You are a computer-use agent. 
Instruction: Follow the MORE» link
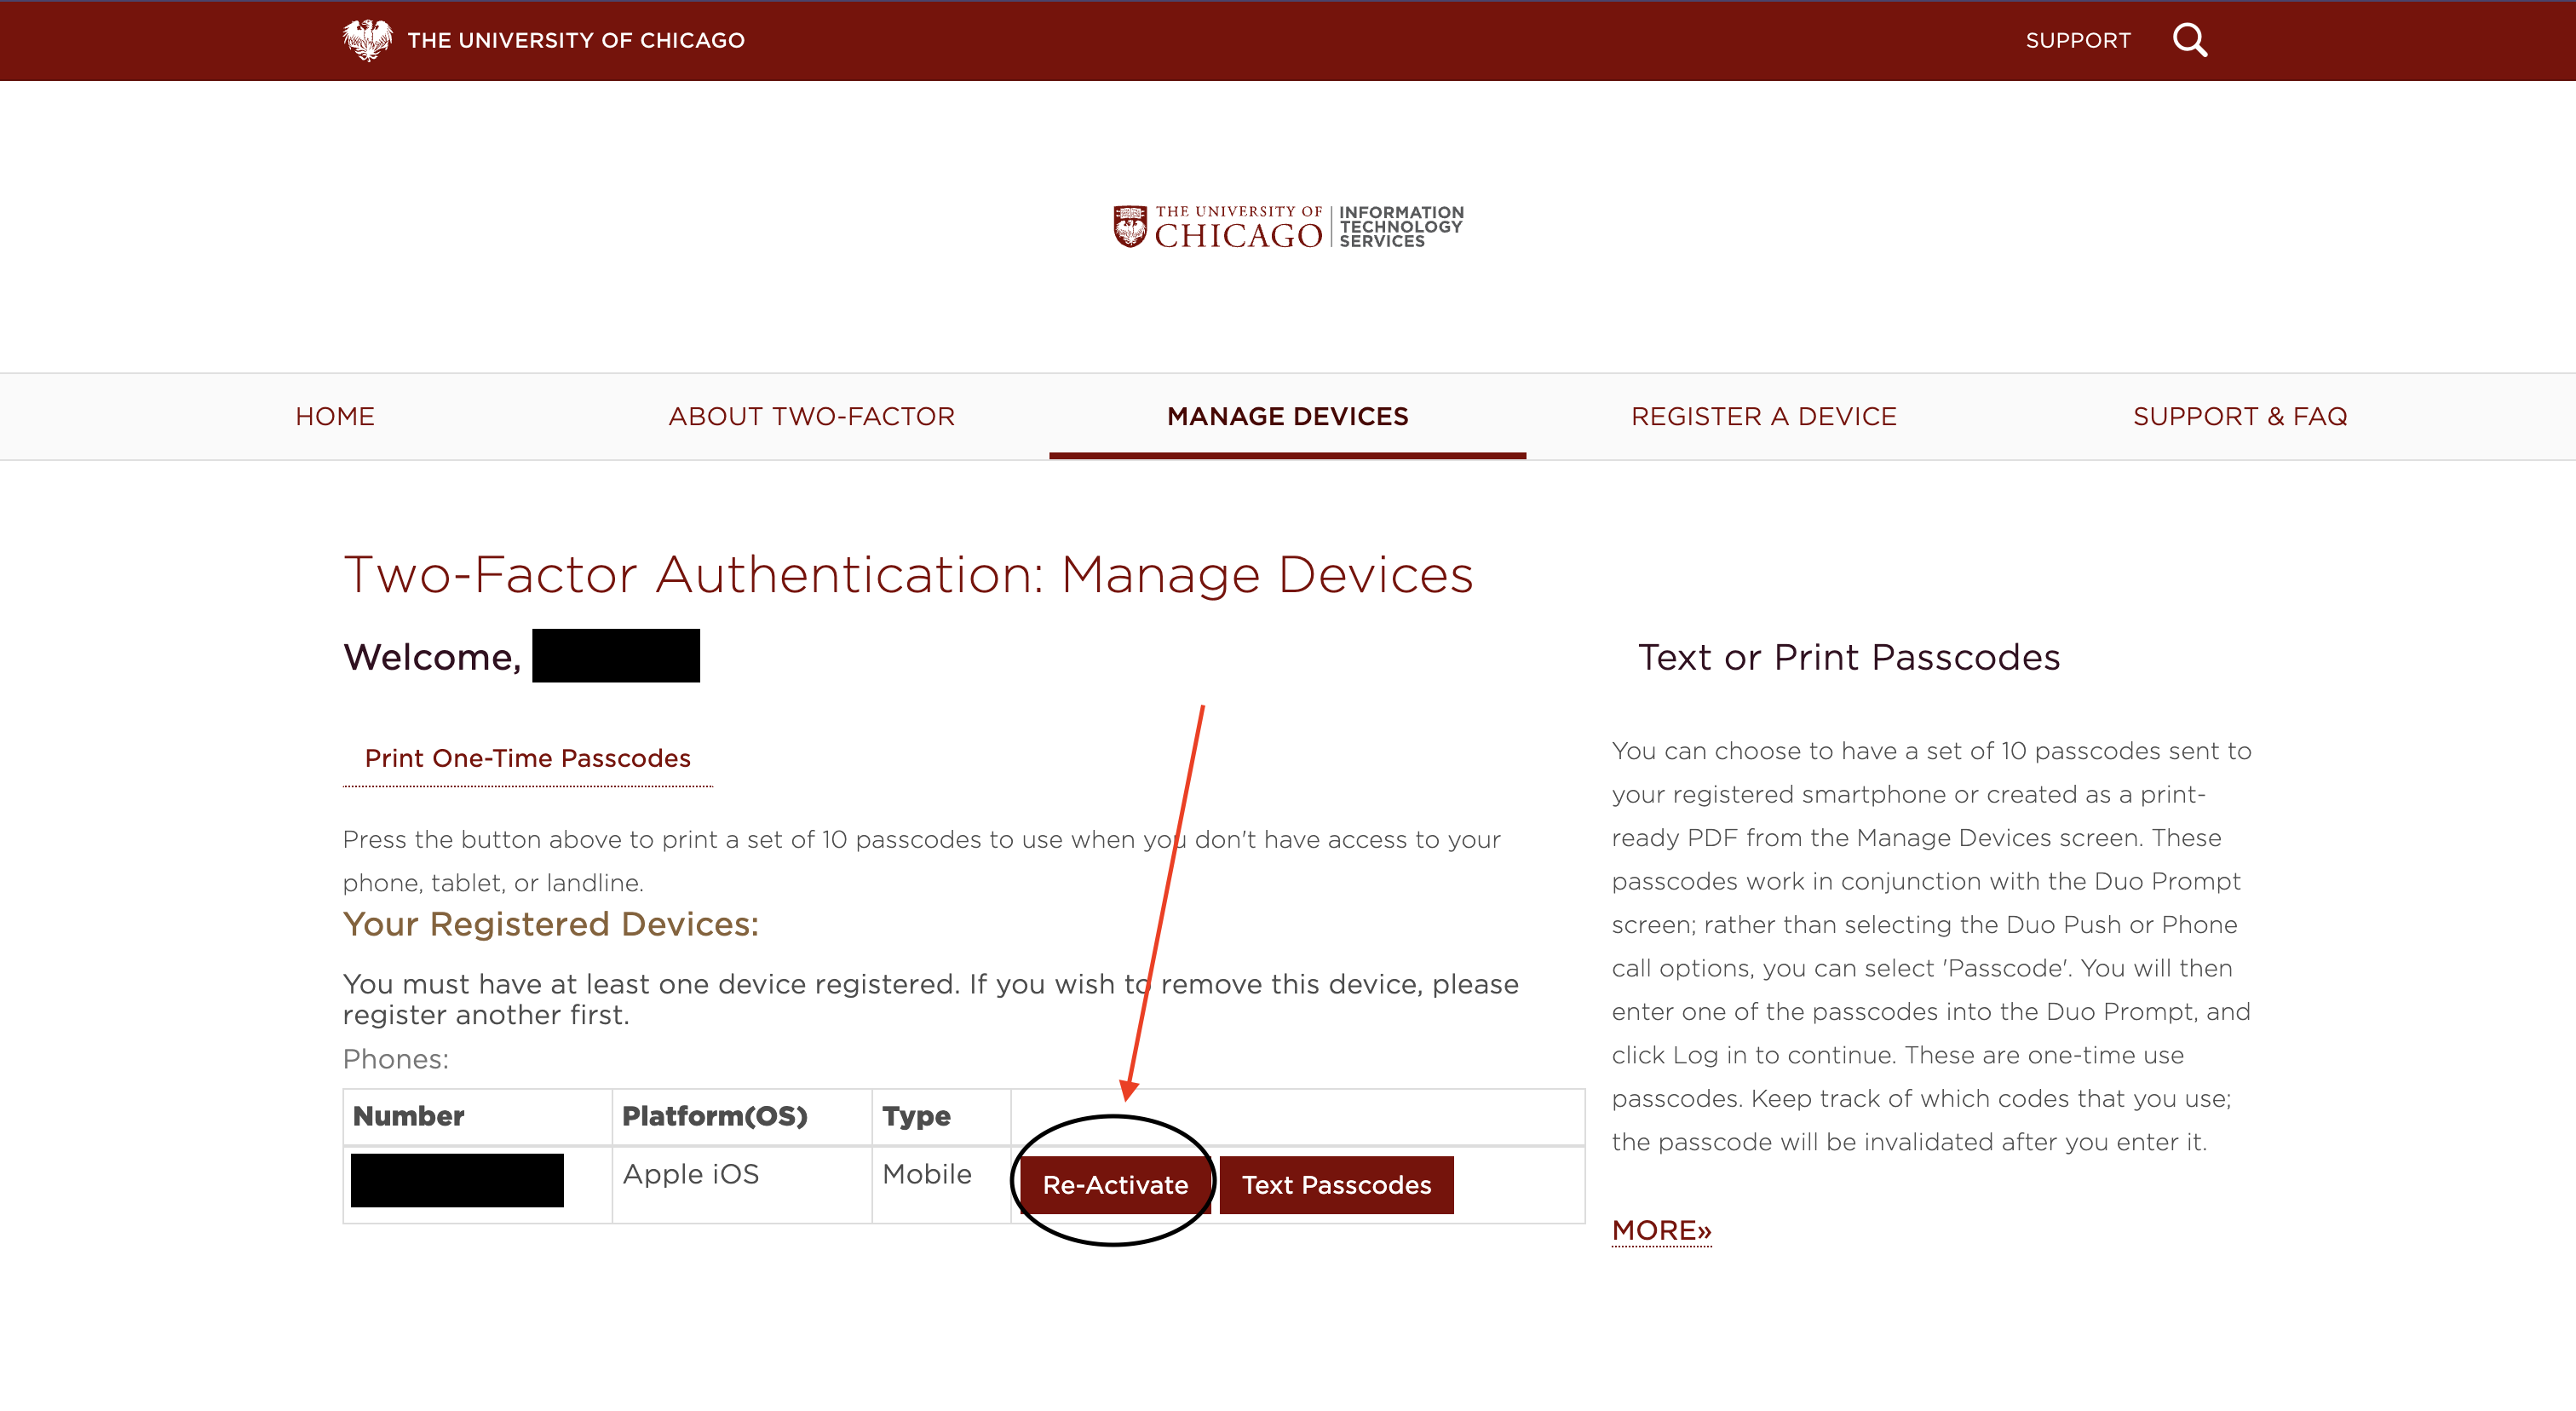(x=1661, y=1231)
